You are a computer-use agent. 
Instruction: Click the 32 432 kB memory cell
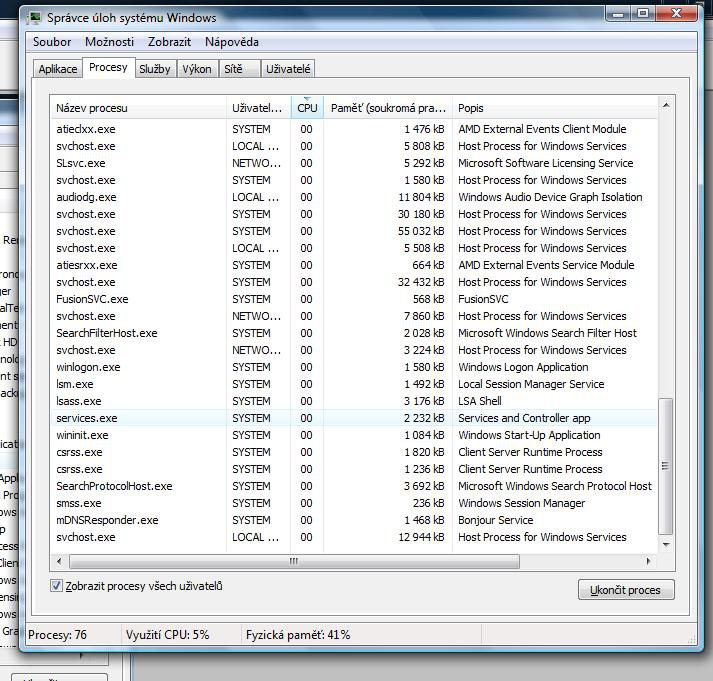[421, 282]
